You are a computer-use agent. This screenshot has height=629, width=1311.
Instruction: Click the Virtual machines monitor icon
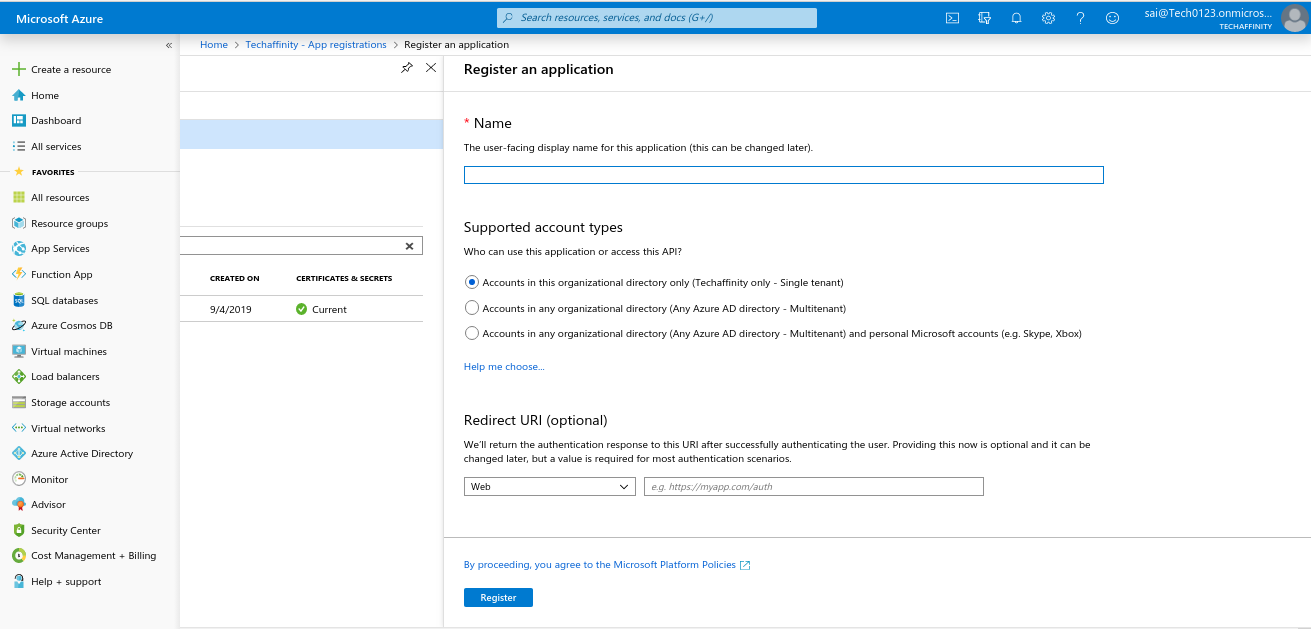pos(18,351)
